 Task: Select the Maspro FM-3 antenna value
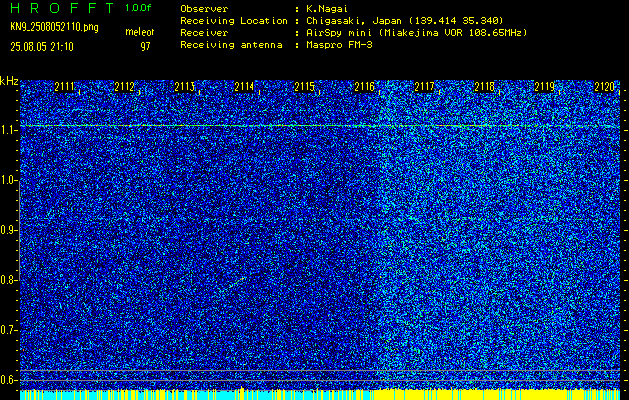(339, 45)
